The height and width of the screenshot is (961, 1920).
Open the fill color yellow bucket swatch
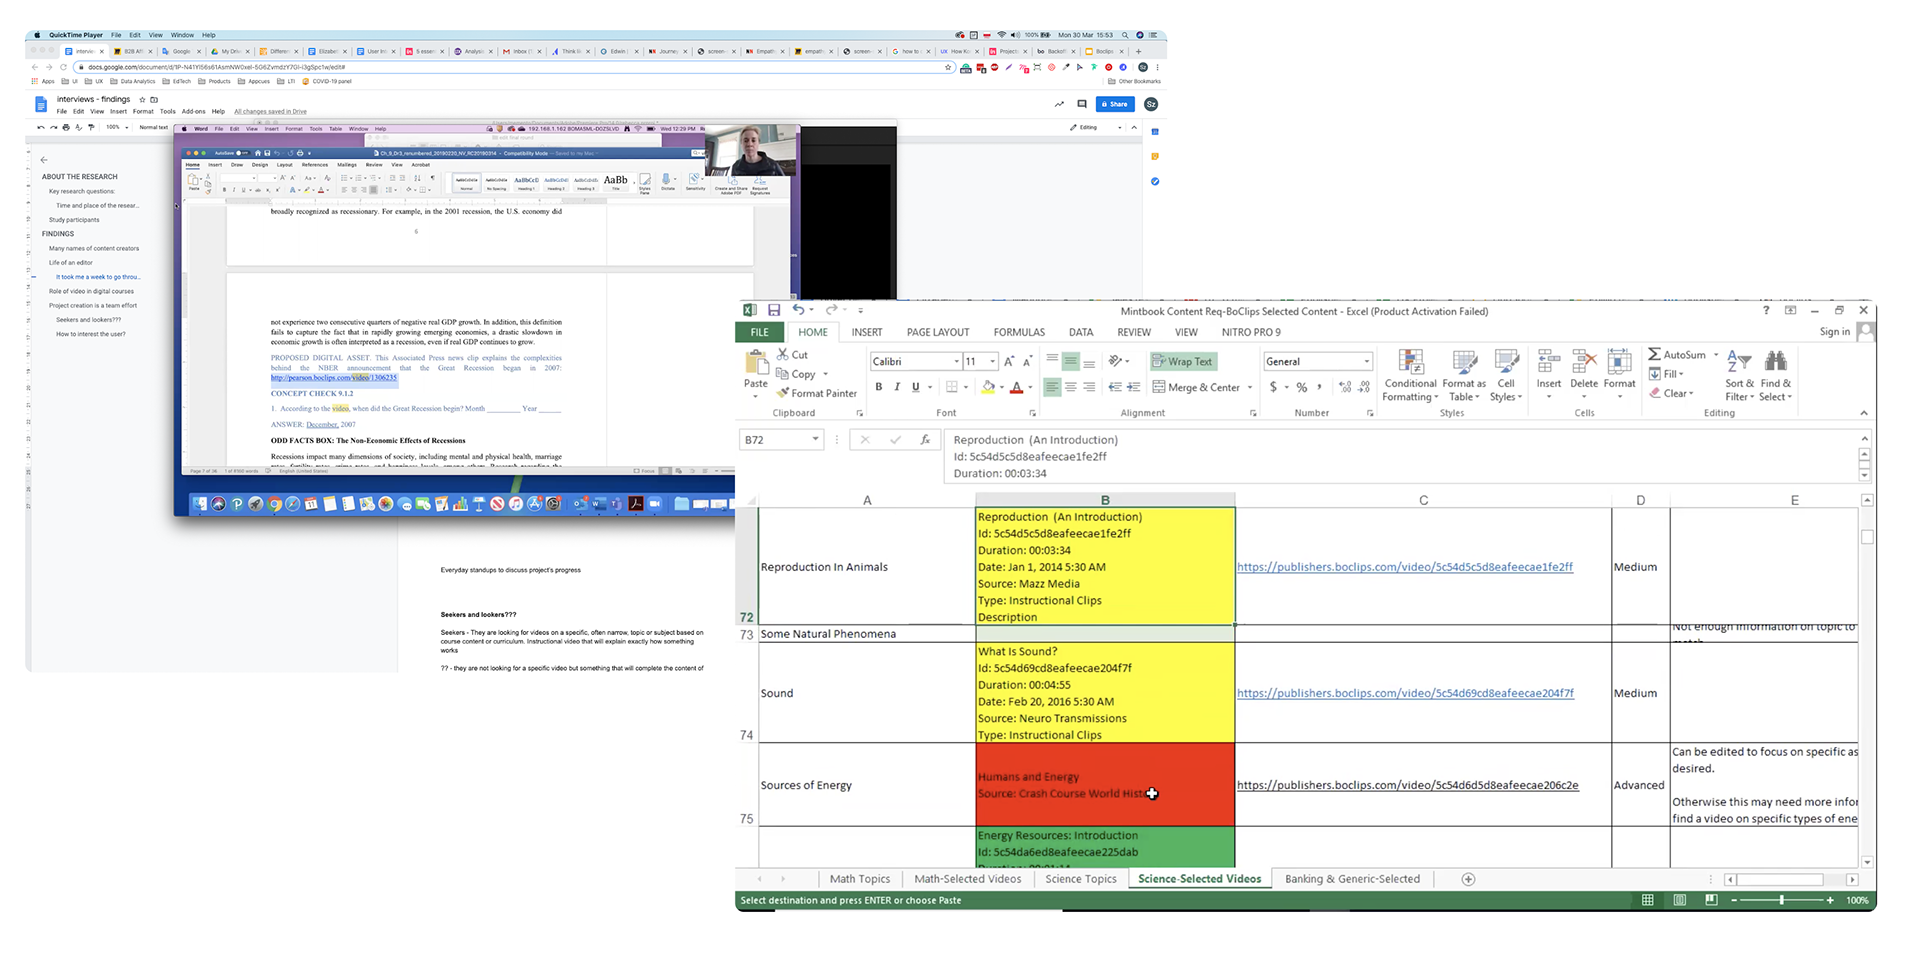pyautogui.click(x=989, y=387)
